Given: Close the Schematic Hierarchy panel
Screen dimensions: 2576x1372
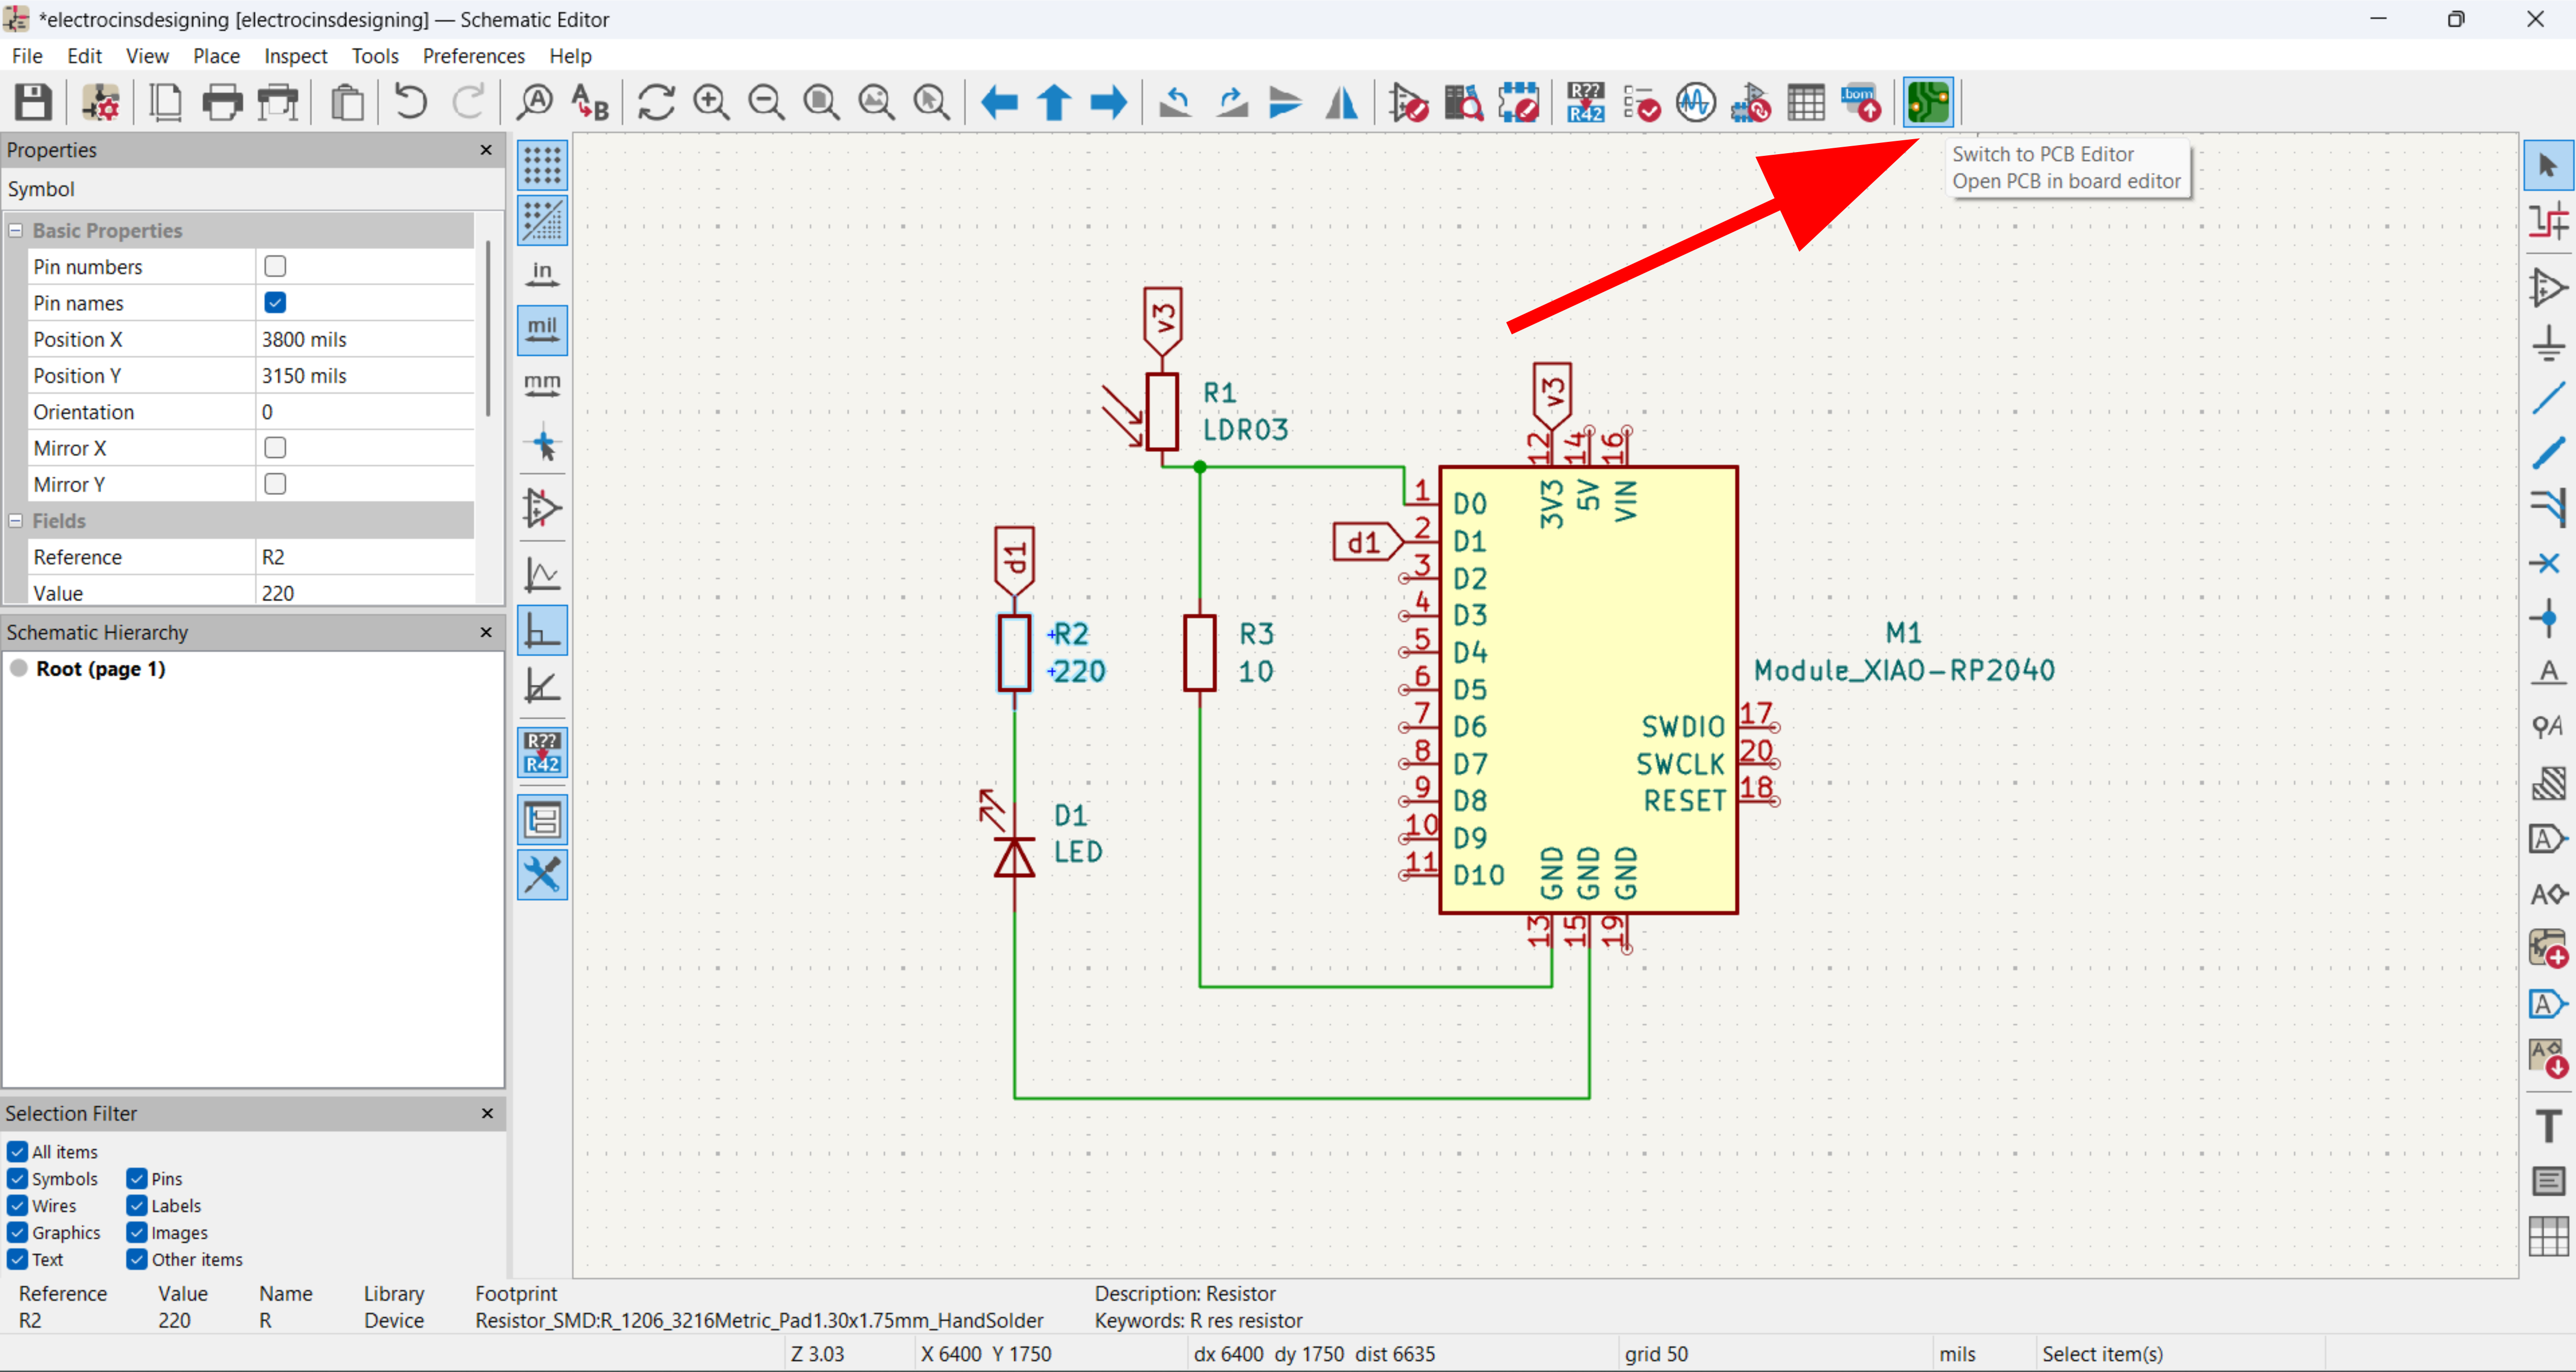Looking at the screenshot, I should coord(486,631).
